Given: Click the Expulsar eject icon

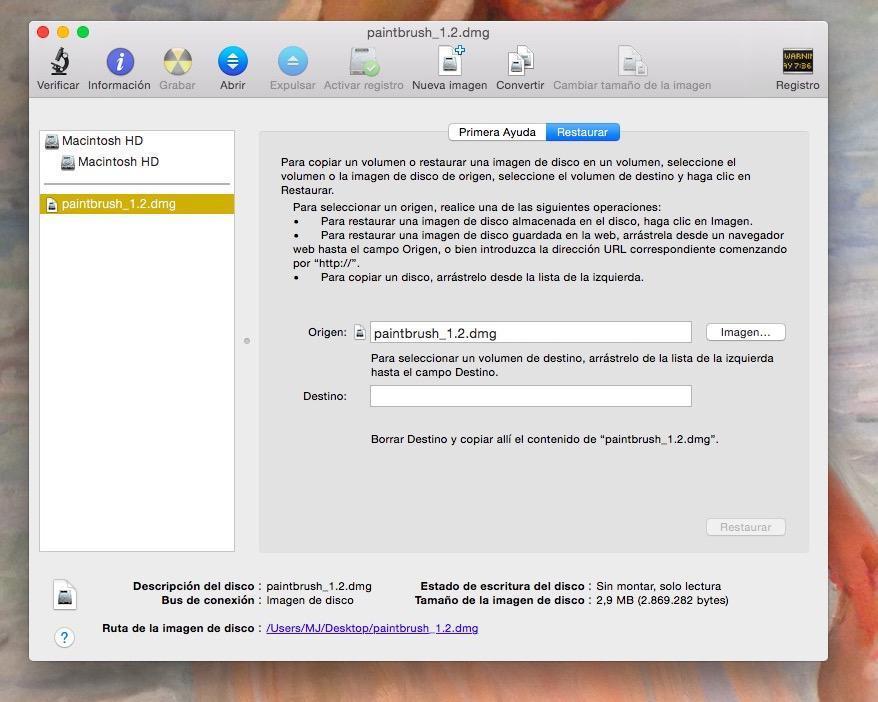Looking at the screenshot, I should click(292, 62).
